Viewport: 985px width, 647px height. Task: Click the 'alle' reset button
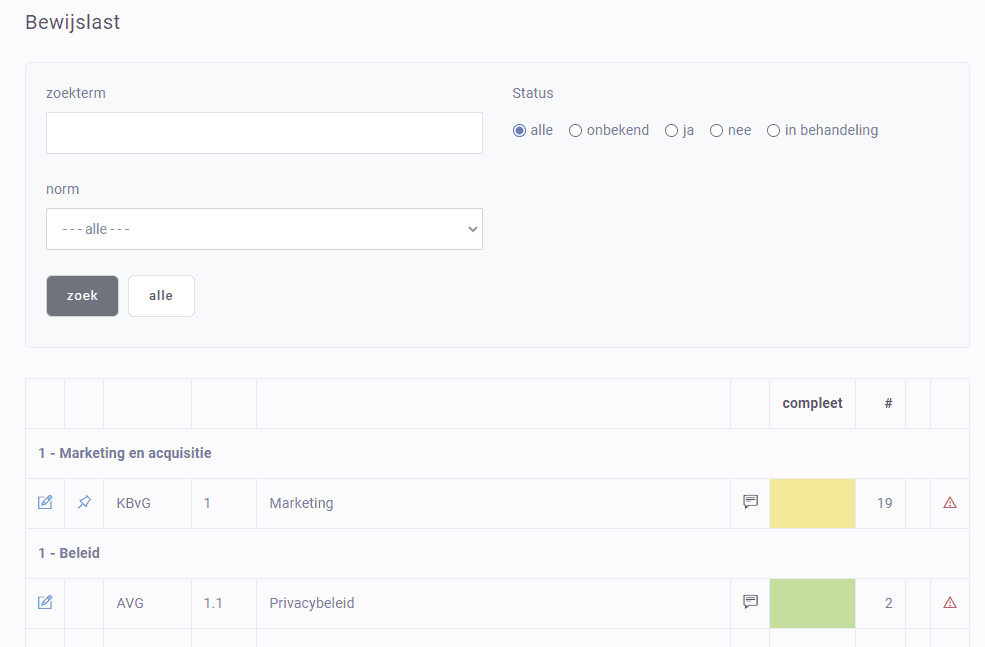pyautogui.click(x=161, y=296)
